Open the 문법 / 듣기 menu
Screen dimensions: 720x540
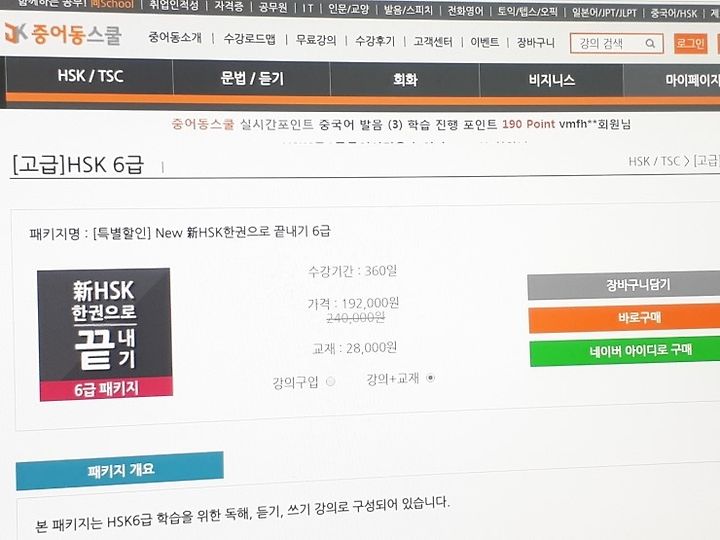tap(252, 78)
